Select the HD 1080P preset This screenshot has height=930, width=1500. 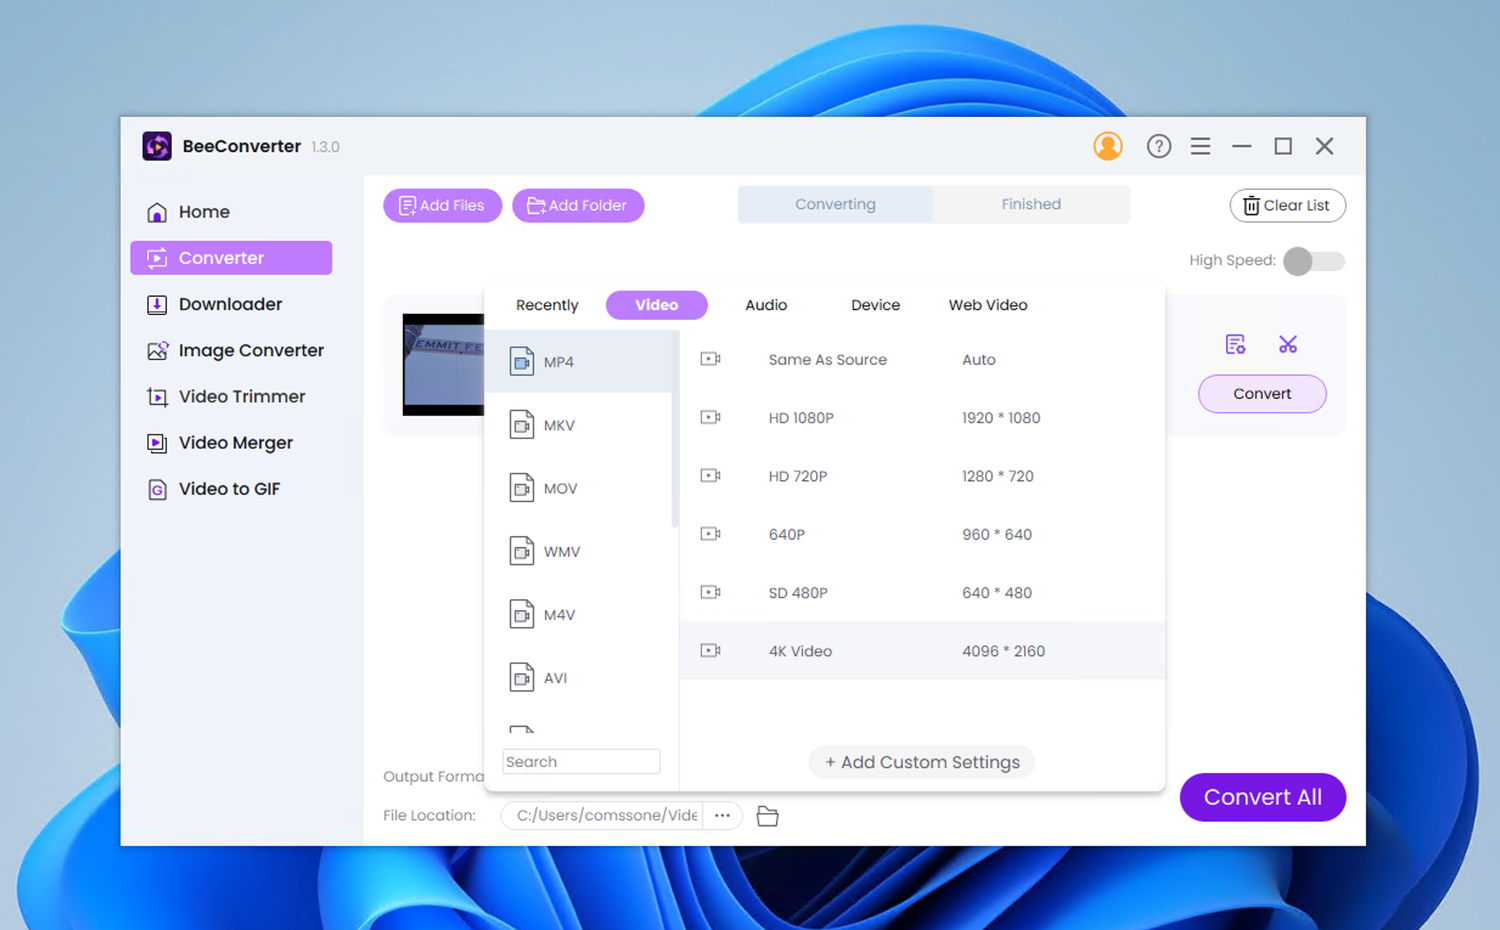click(x=922, y=418)
